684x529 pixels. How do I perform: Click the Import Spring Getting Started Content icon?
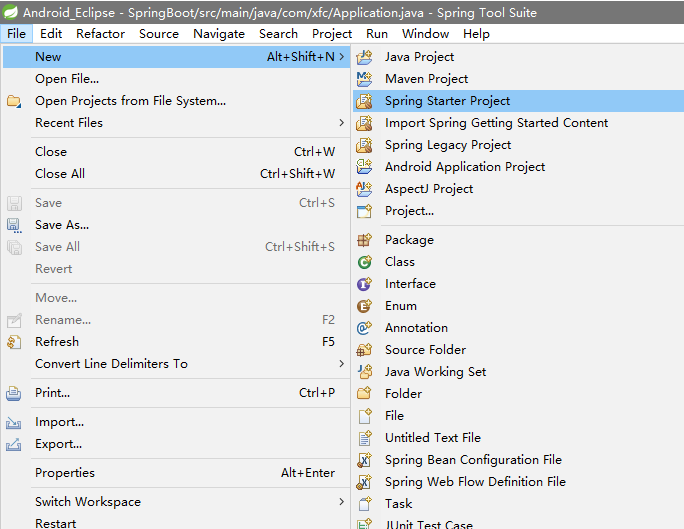[364, 123]
